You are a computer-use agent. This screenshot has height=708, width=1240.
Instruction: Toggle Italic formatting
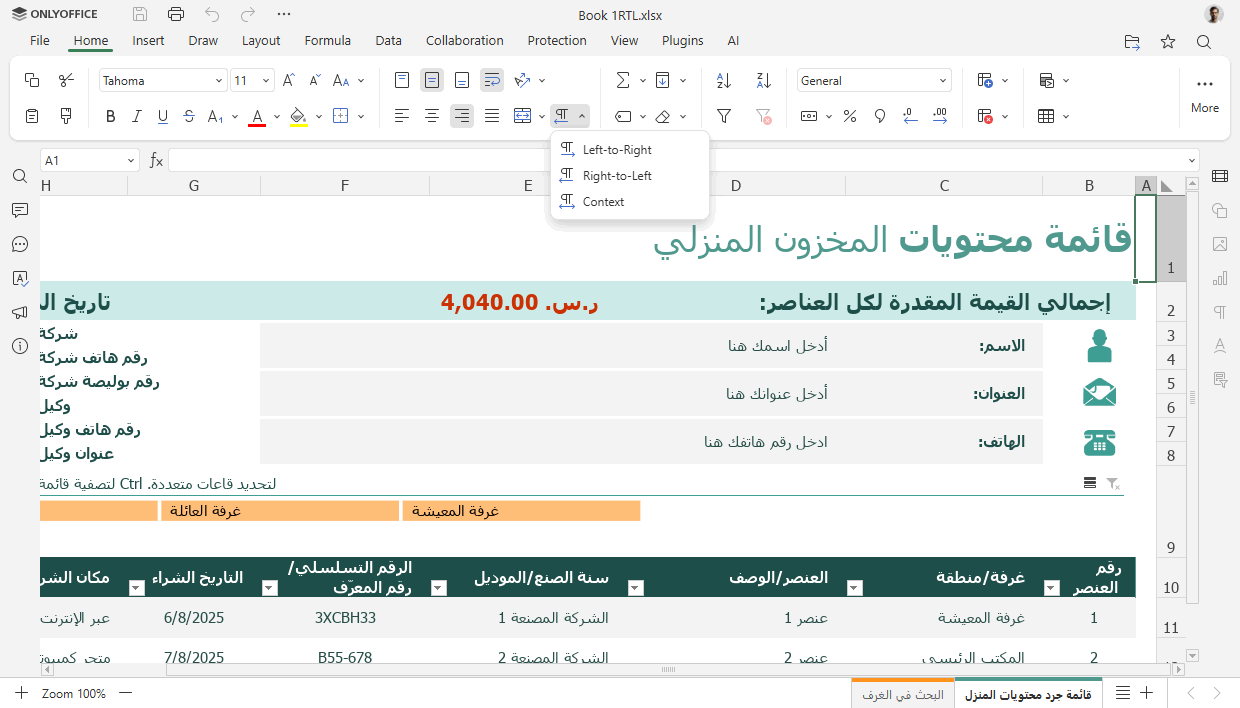click(137, 116)
